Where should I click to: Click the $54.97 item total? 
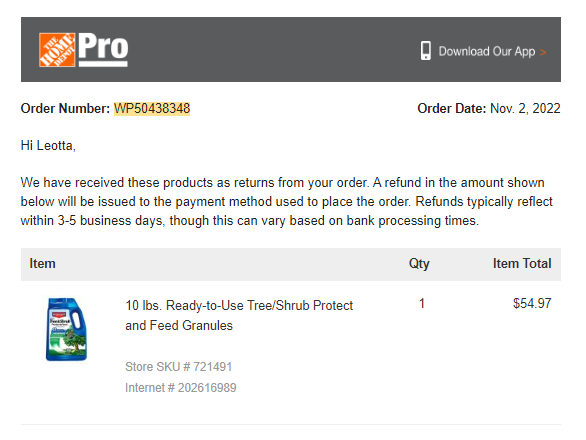[532, 304]
